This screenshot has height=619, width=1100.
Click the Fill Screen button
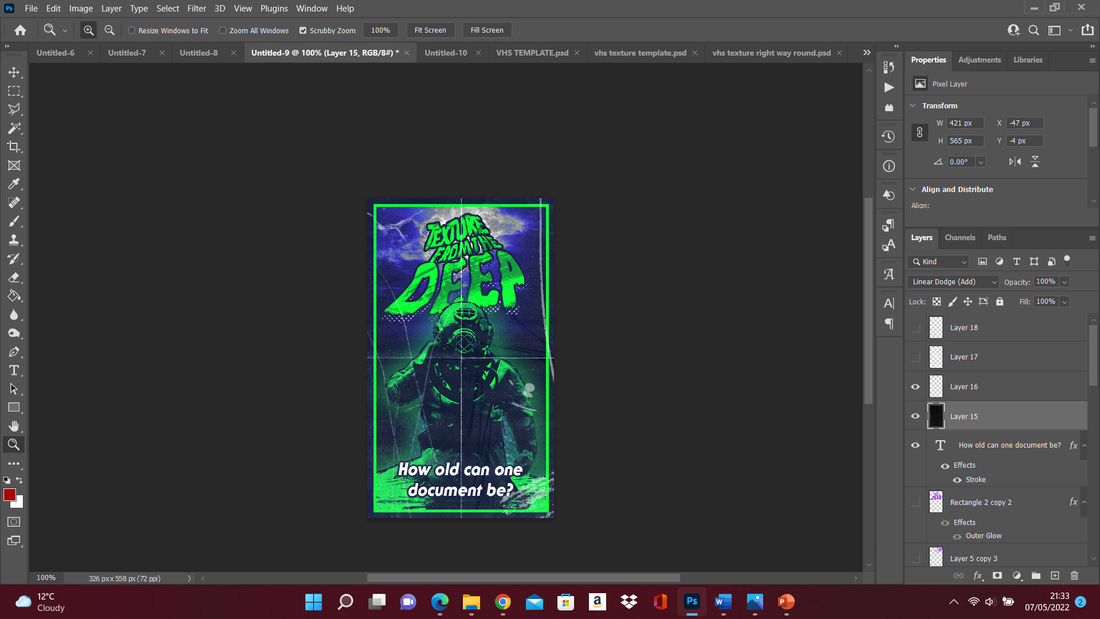(487, 30)
